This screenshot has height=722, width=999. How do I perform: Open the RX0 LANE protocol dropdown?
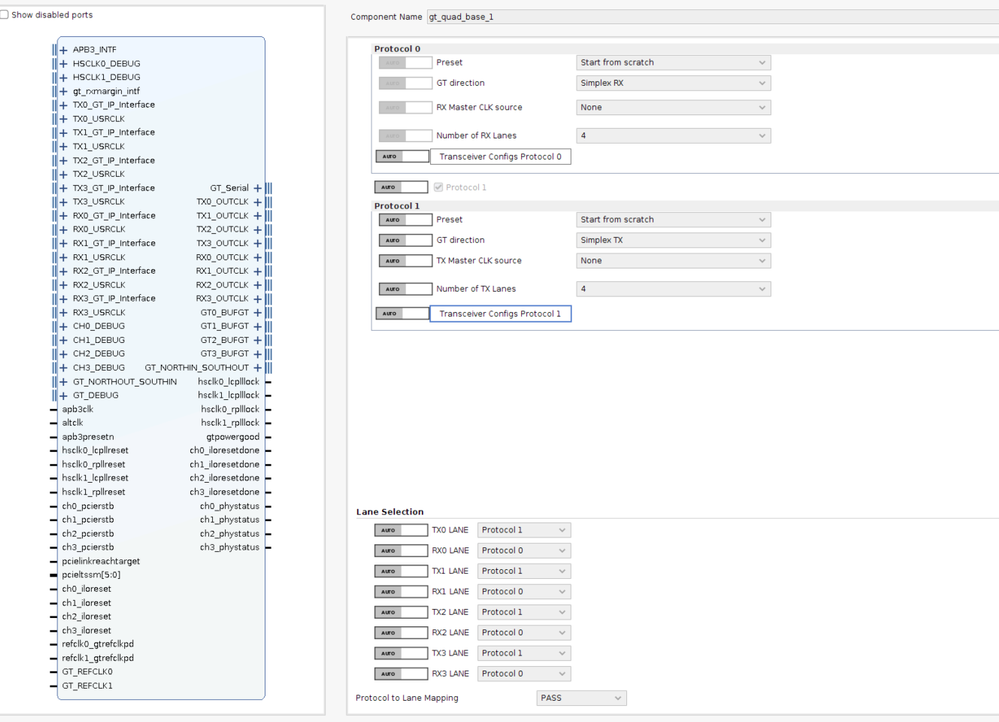524,551
